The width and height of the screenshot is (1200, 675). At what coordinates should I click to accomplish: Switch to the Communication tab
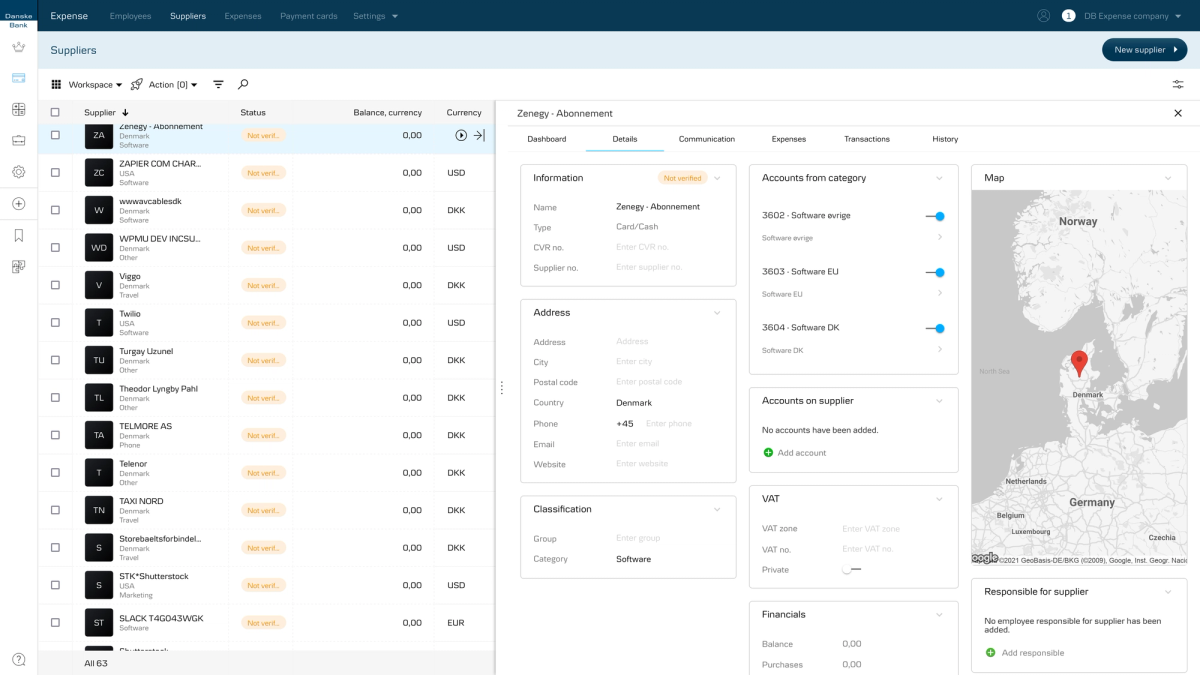coord(707,139)
